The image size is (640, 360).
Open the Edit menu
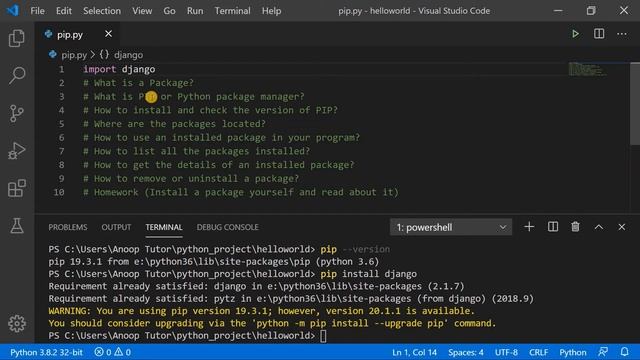click(64, 11)
